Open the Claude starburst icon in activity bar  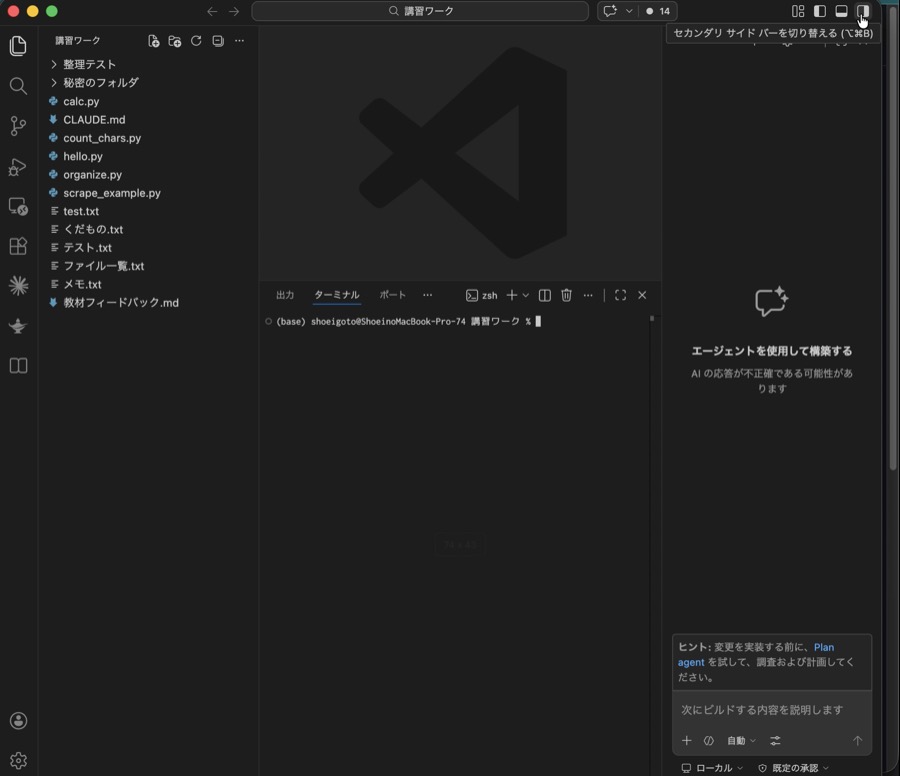point(18,285)
